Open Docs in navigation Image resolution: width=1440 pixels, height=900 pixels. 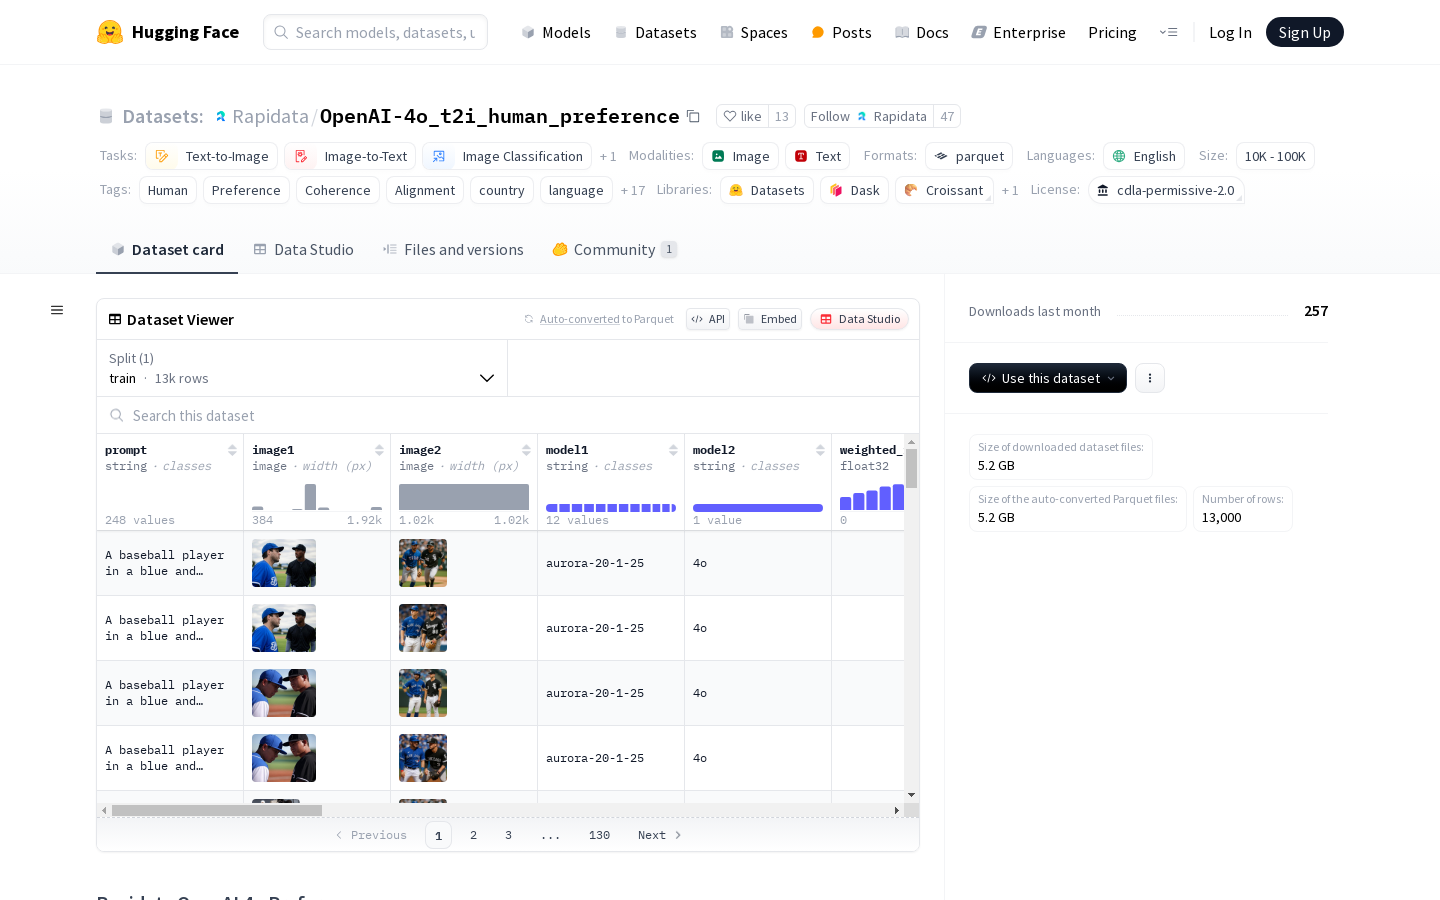[921, 32]
